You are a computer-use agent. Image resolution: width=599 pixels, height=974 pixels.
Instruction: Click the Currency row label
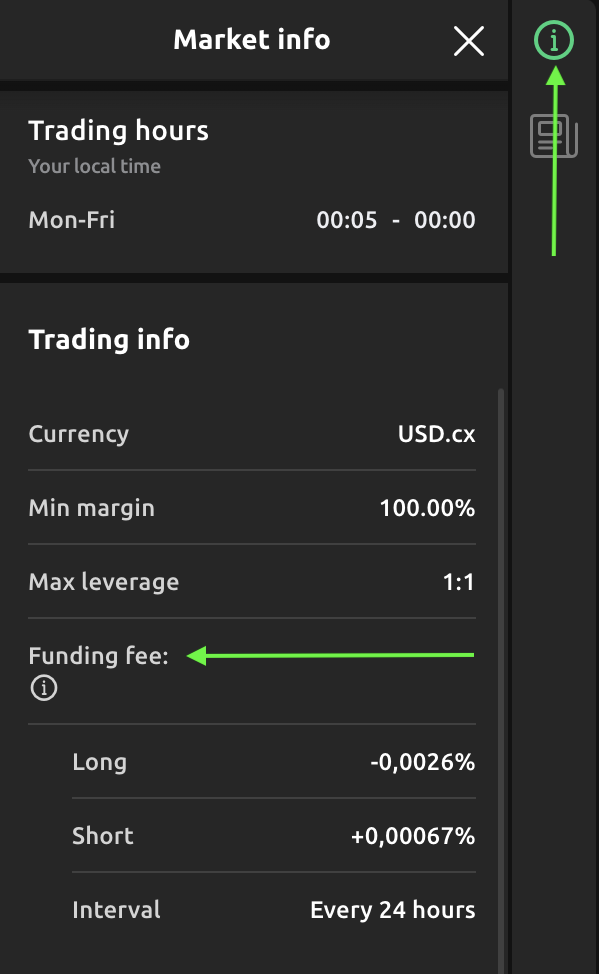tap(79, 434)
